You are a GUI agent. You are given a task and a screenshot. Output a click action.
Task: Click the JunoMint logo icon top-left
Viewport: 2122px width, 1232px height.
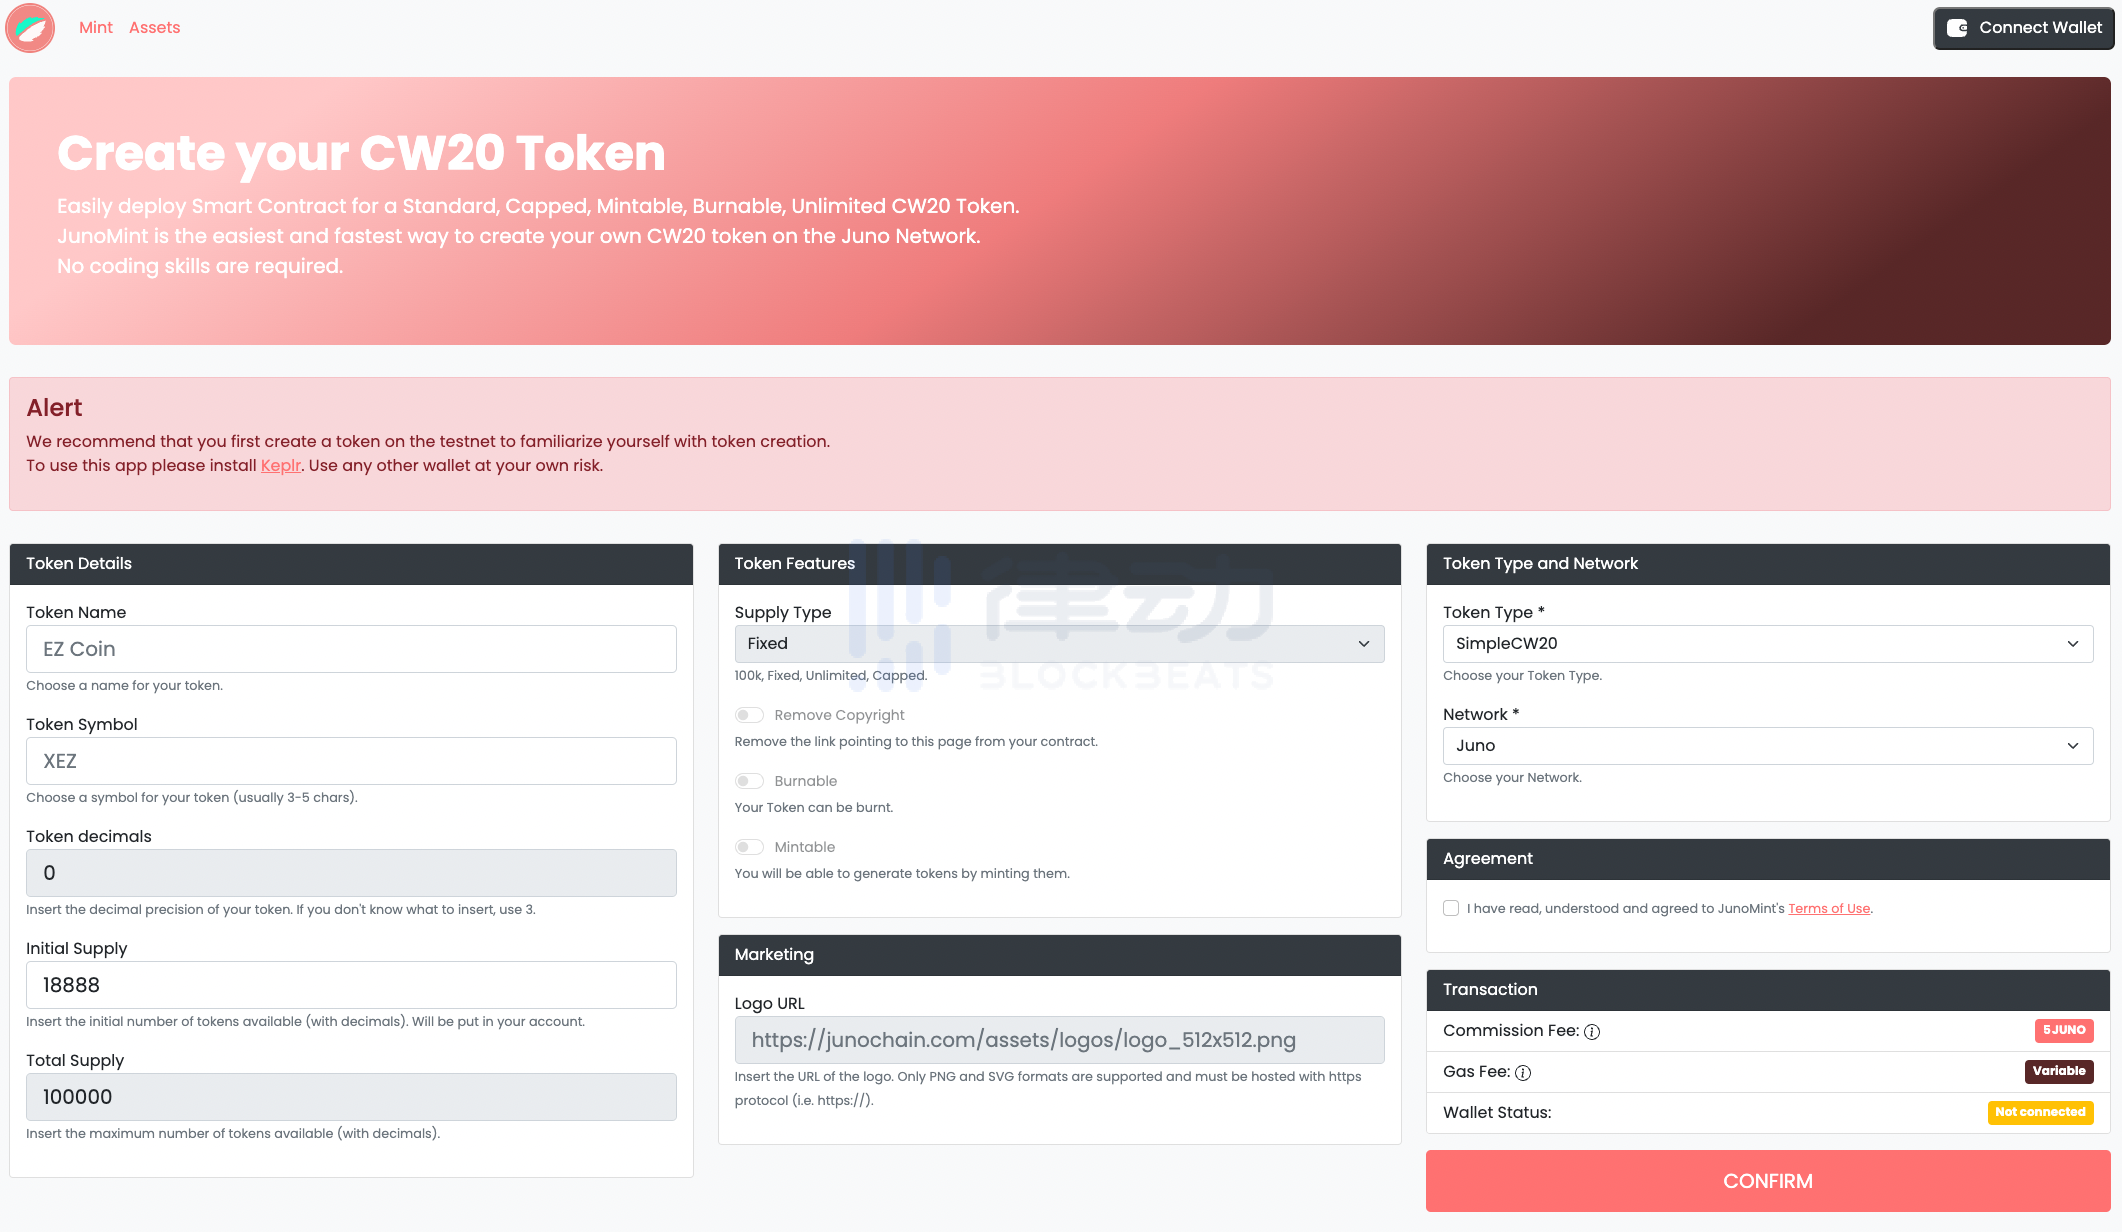click(29, 26)
